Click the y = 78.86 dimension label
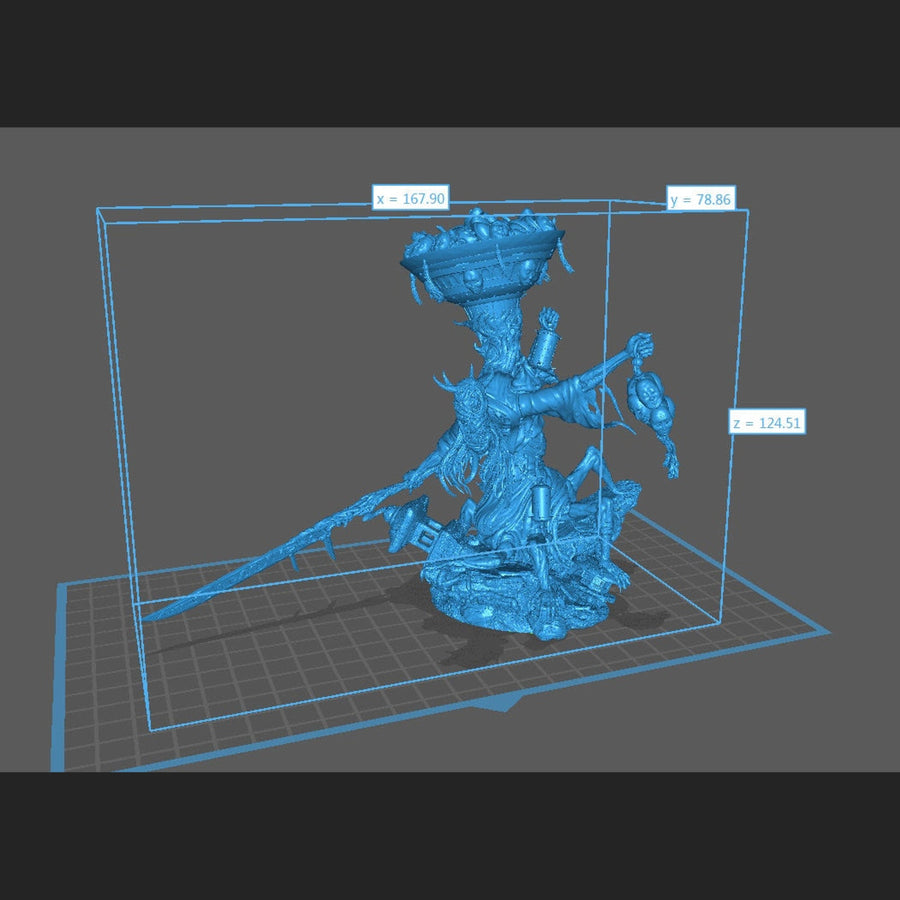Image resolution: width=900 pixels, height=900 pixels. coord(700,200)
